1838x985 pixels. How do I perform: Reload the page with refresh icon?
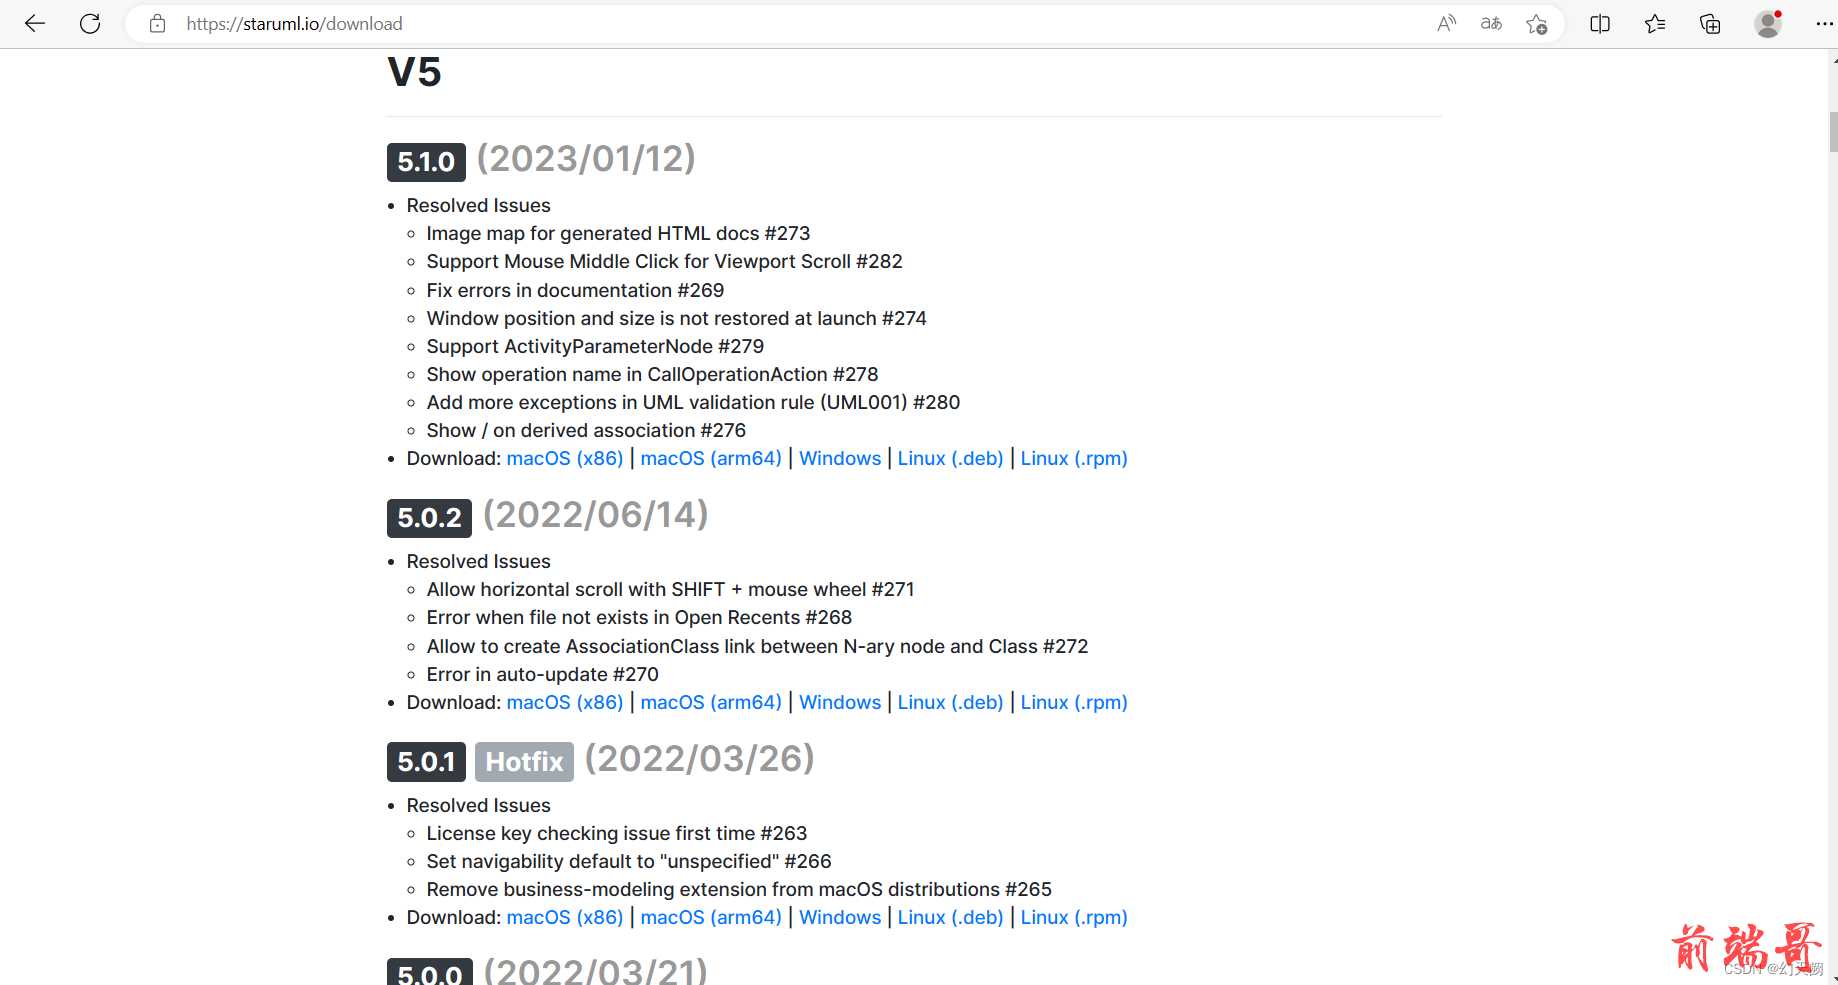pos(90,24)
